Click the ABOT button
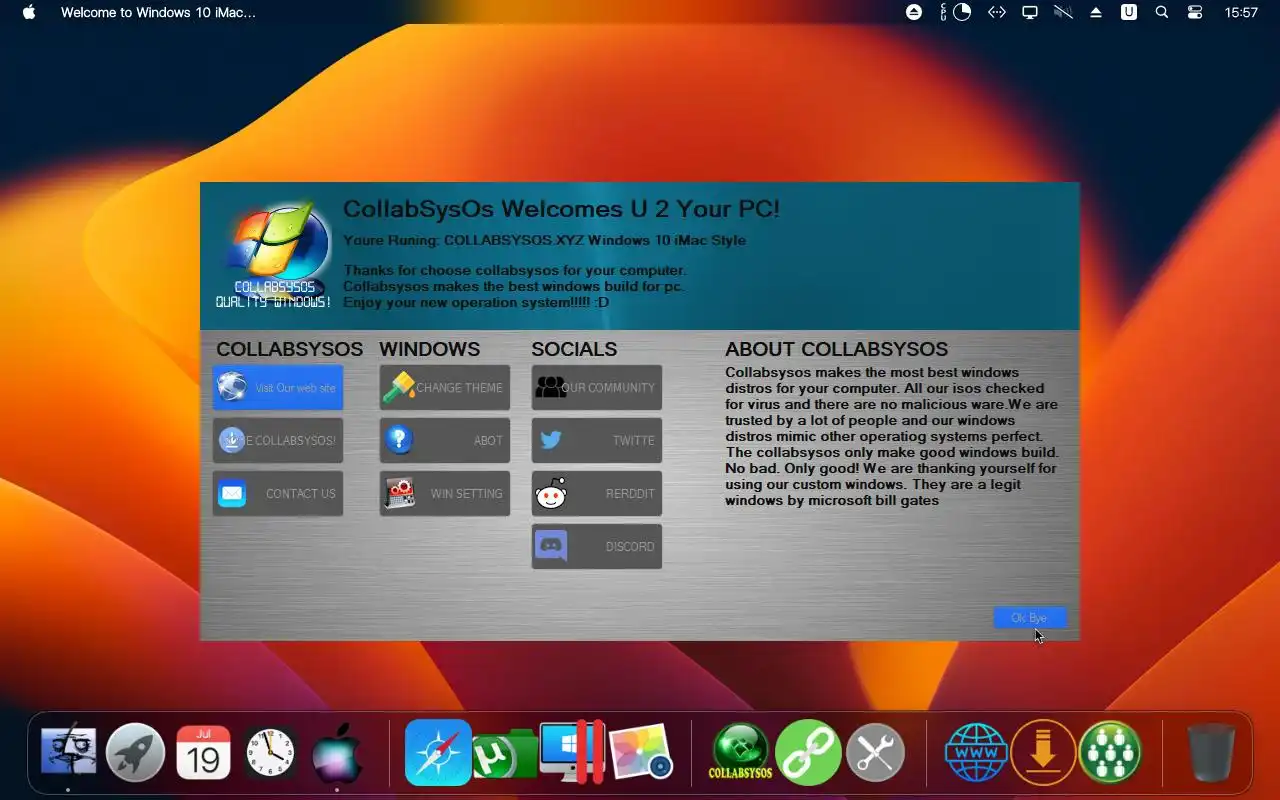Image resolution: width=1280 pixels, height=800 pixels. [445, 440]
